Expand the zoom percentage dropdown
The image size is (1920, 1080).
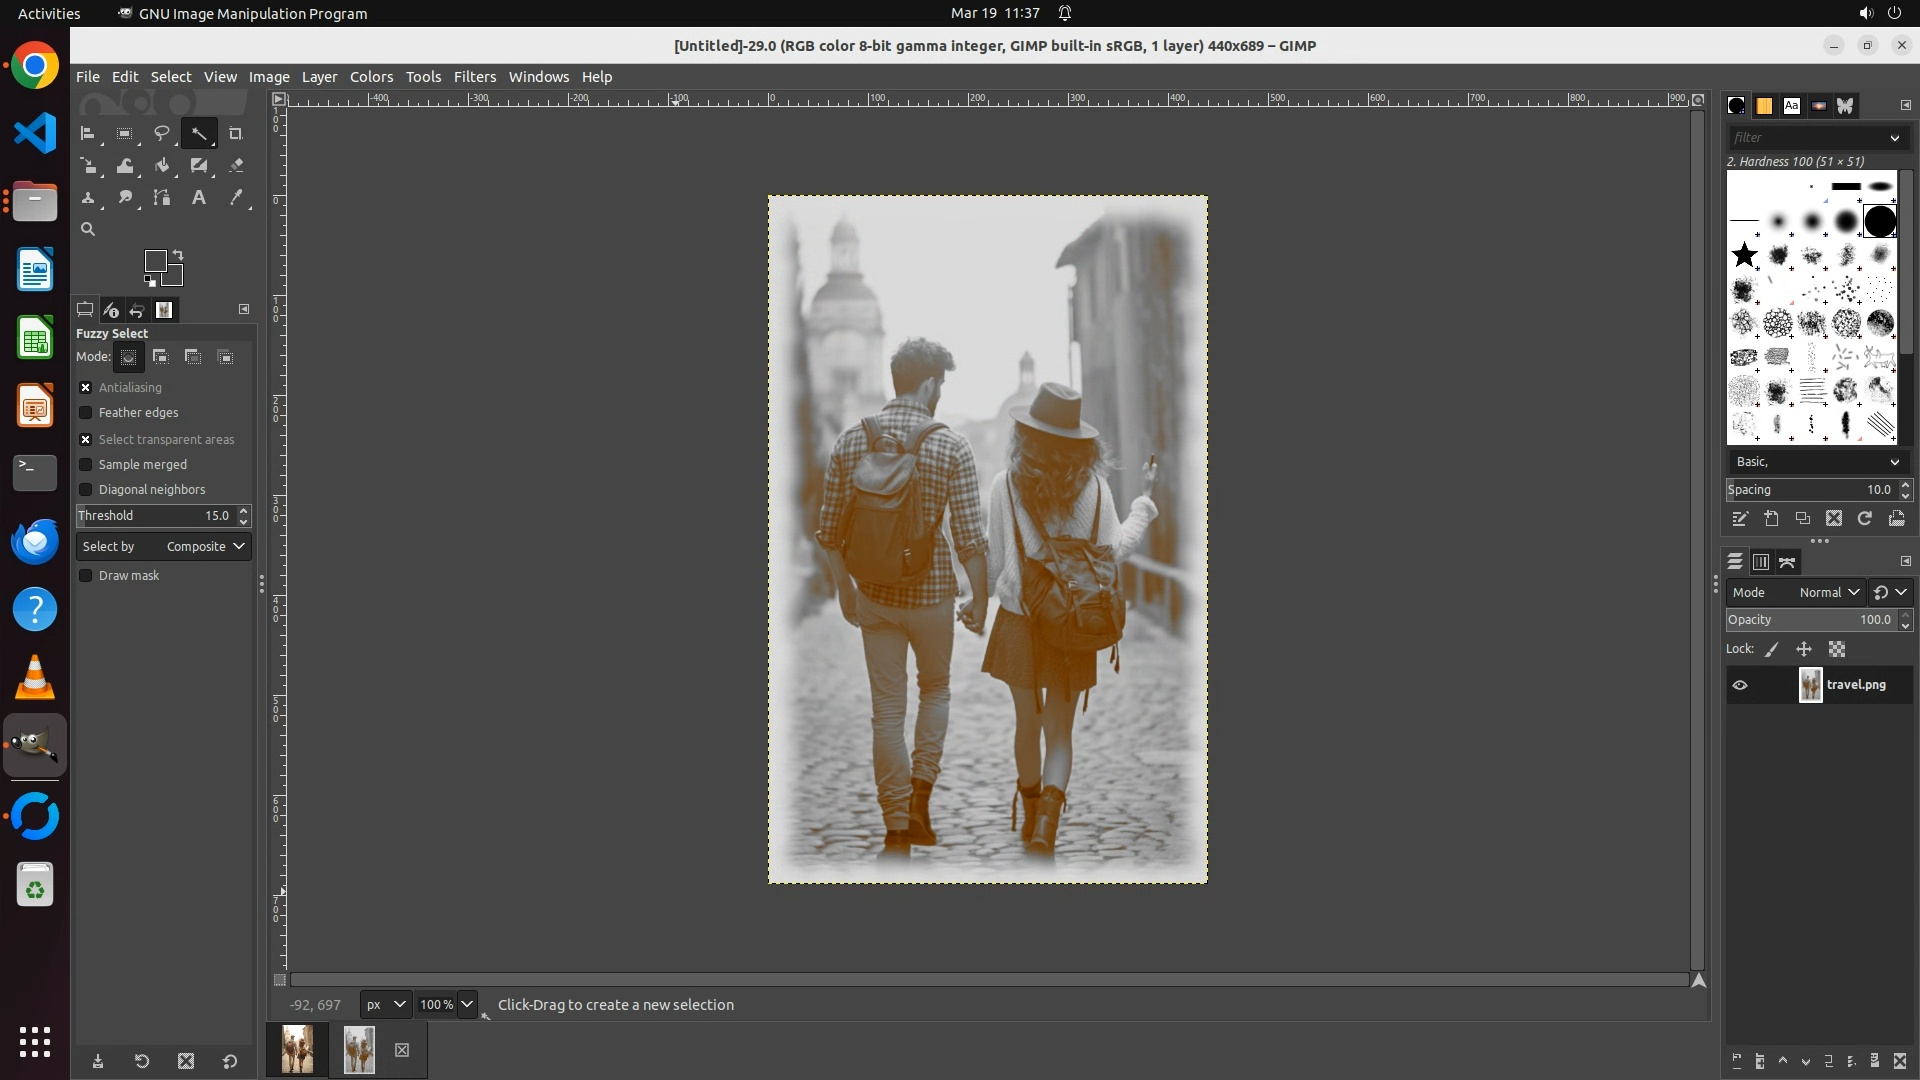467,1004
